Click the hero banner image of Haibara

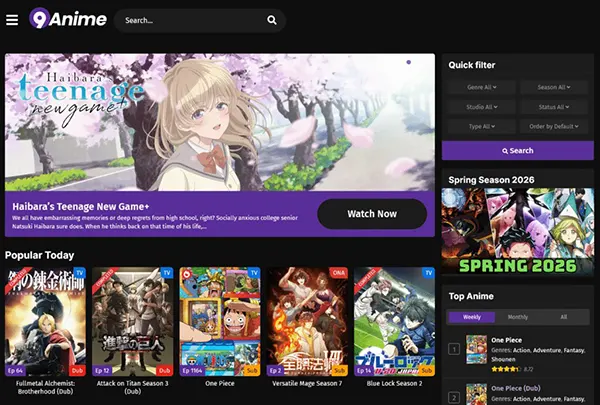pos(220,122)
